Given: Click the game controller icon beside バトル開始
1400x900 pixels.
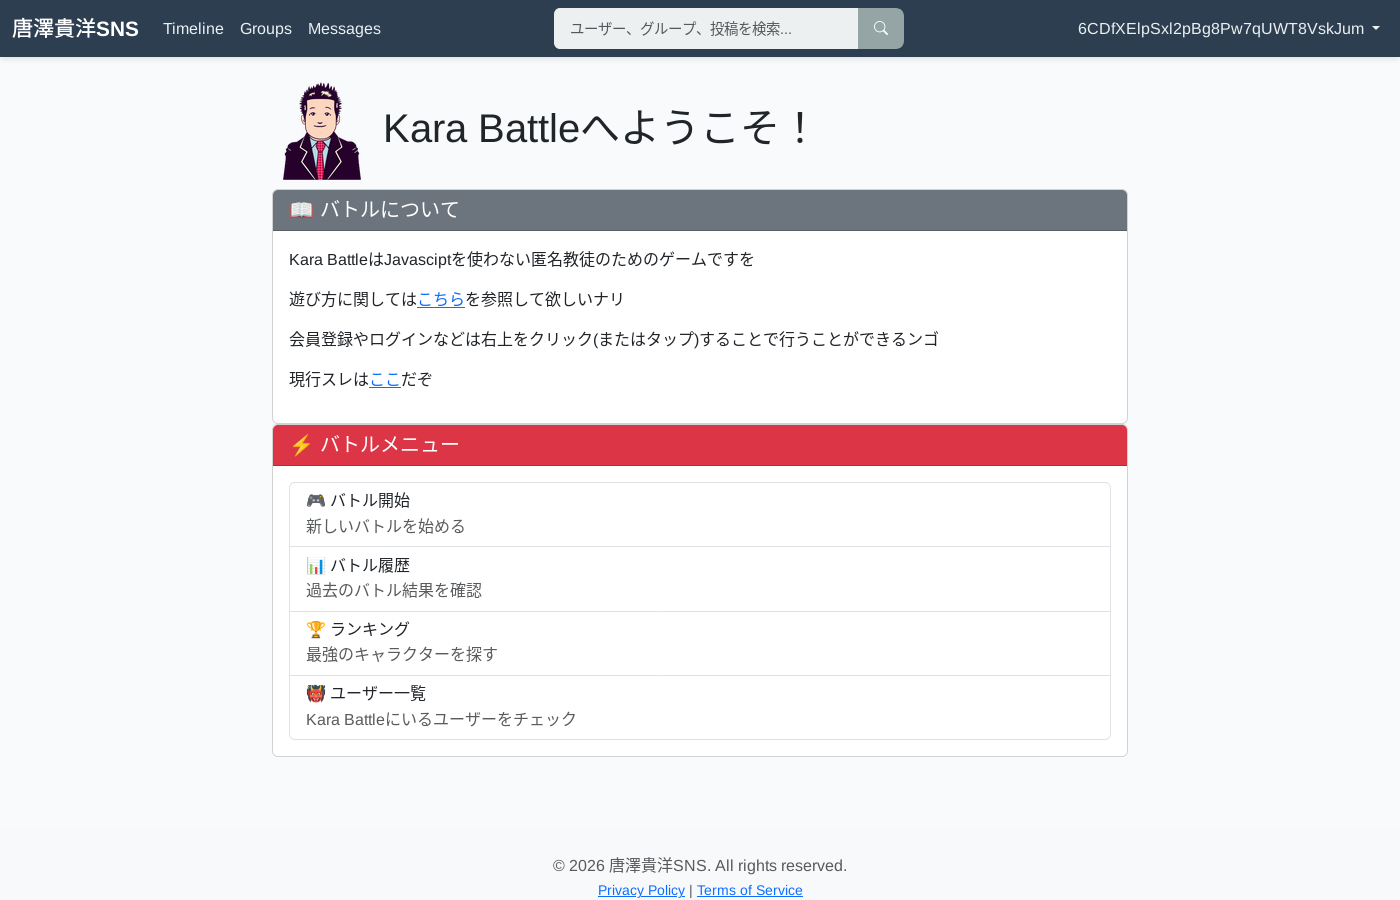Looking at the screenshot, I should (x=316, y=500).
